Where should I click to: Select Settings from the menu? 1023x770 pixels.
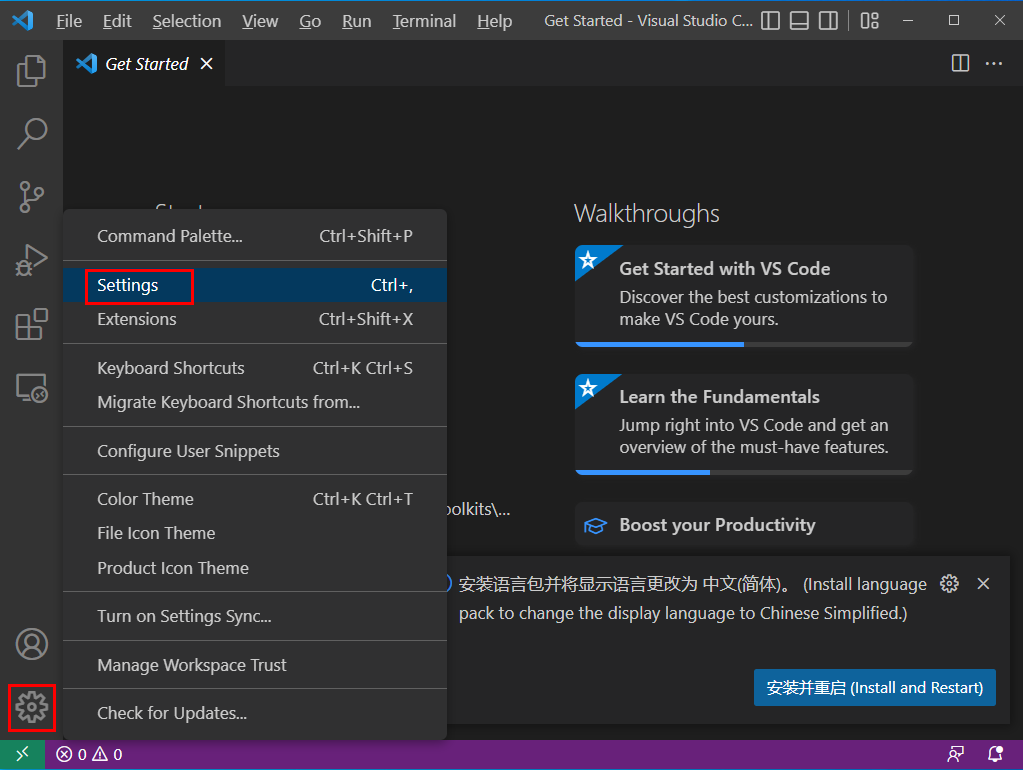pyautogui.click(x=128, y=286)
